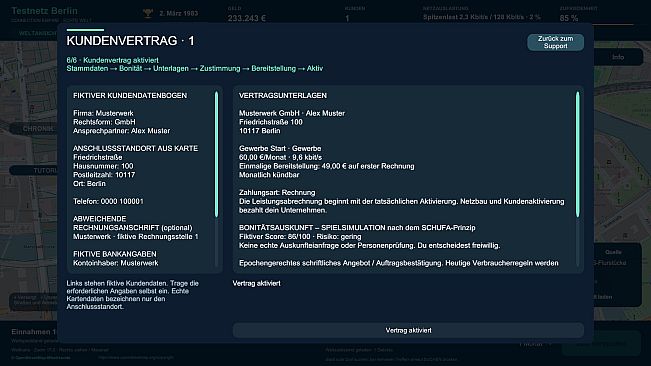Click the Vertragsunterlagen panel scrollbar
Viewport: 651px width, 366px height.
577,154
